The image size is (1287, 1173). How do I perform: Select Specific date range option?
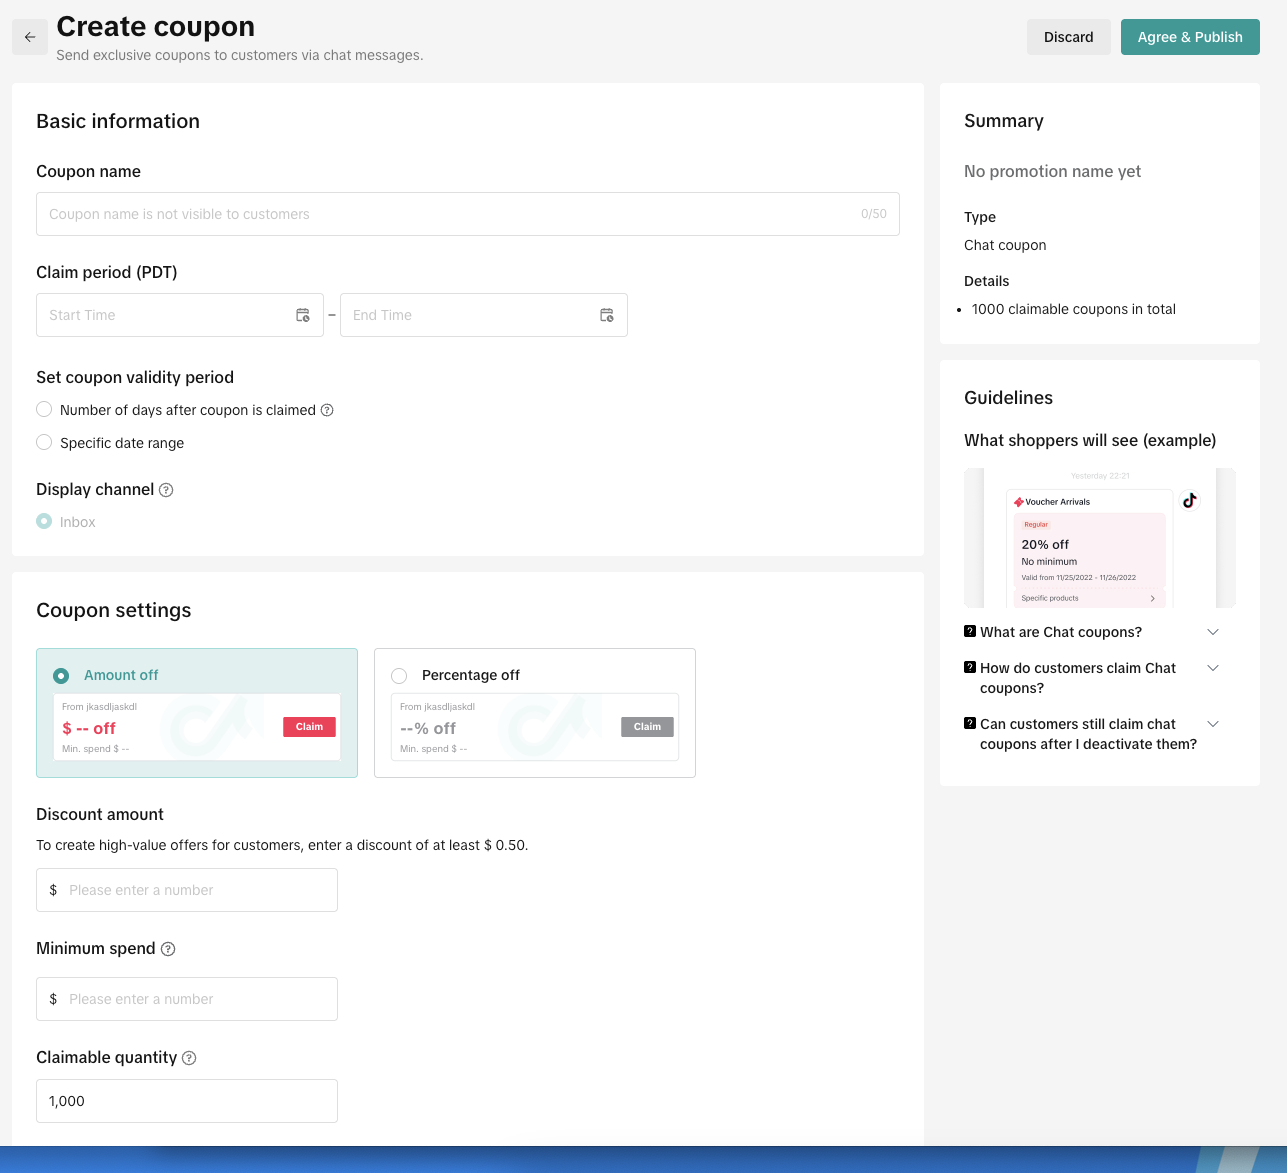click(x=44, y=442)
